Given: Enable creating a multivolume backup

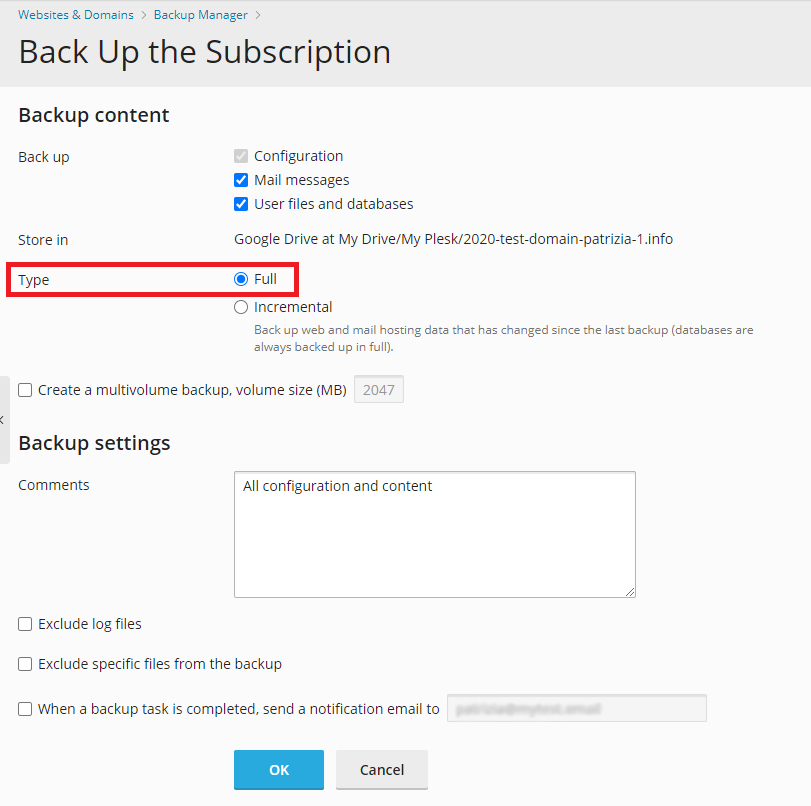Looking at the screenshot, I should click(x=24, y=389).
